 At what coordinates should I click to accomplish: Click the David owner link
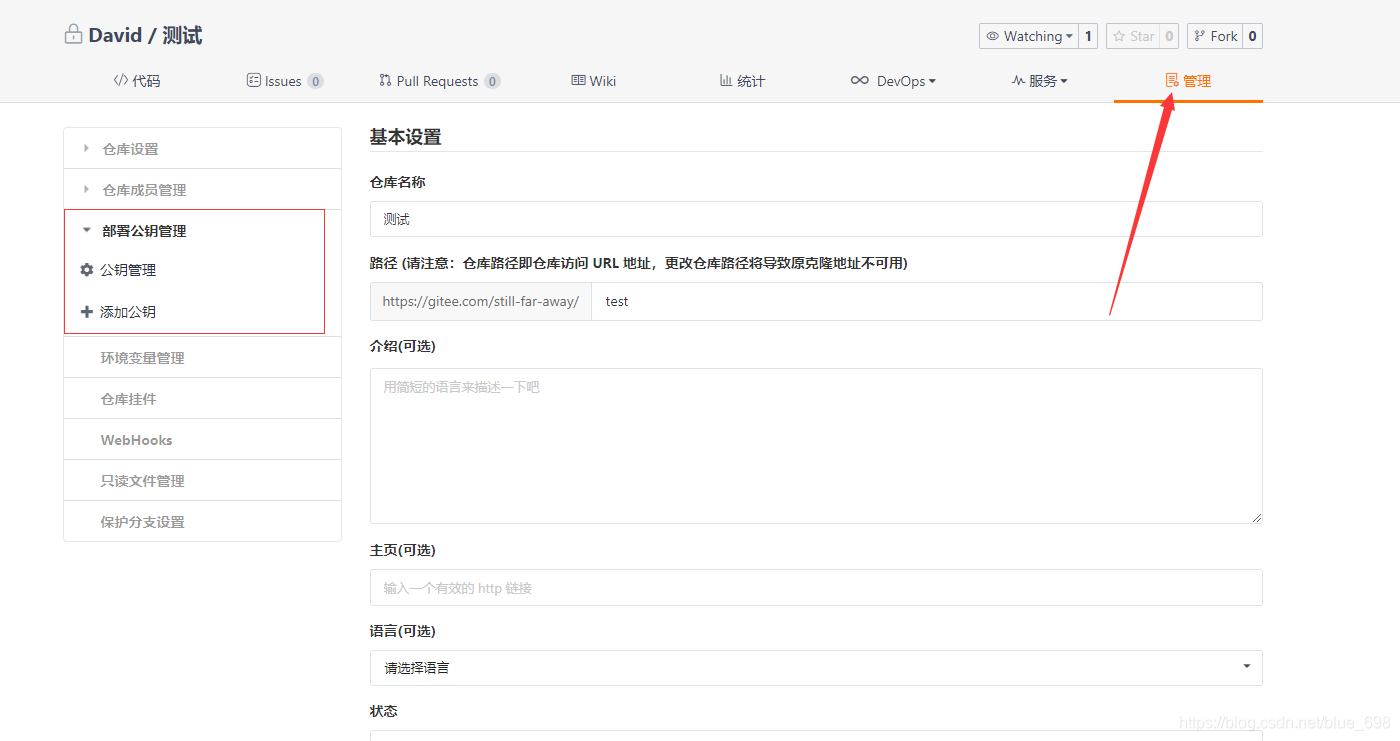115,36
